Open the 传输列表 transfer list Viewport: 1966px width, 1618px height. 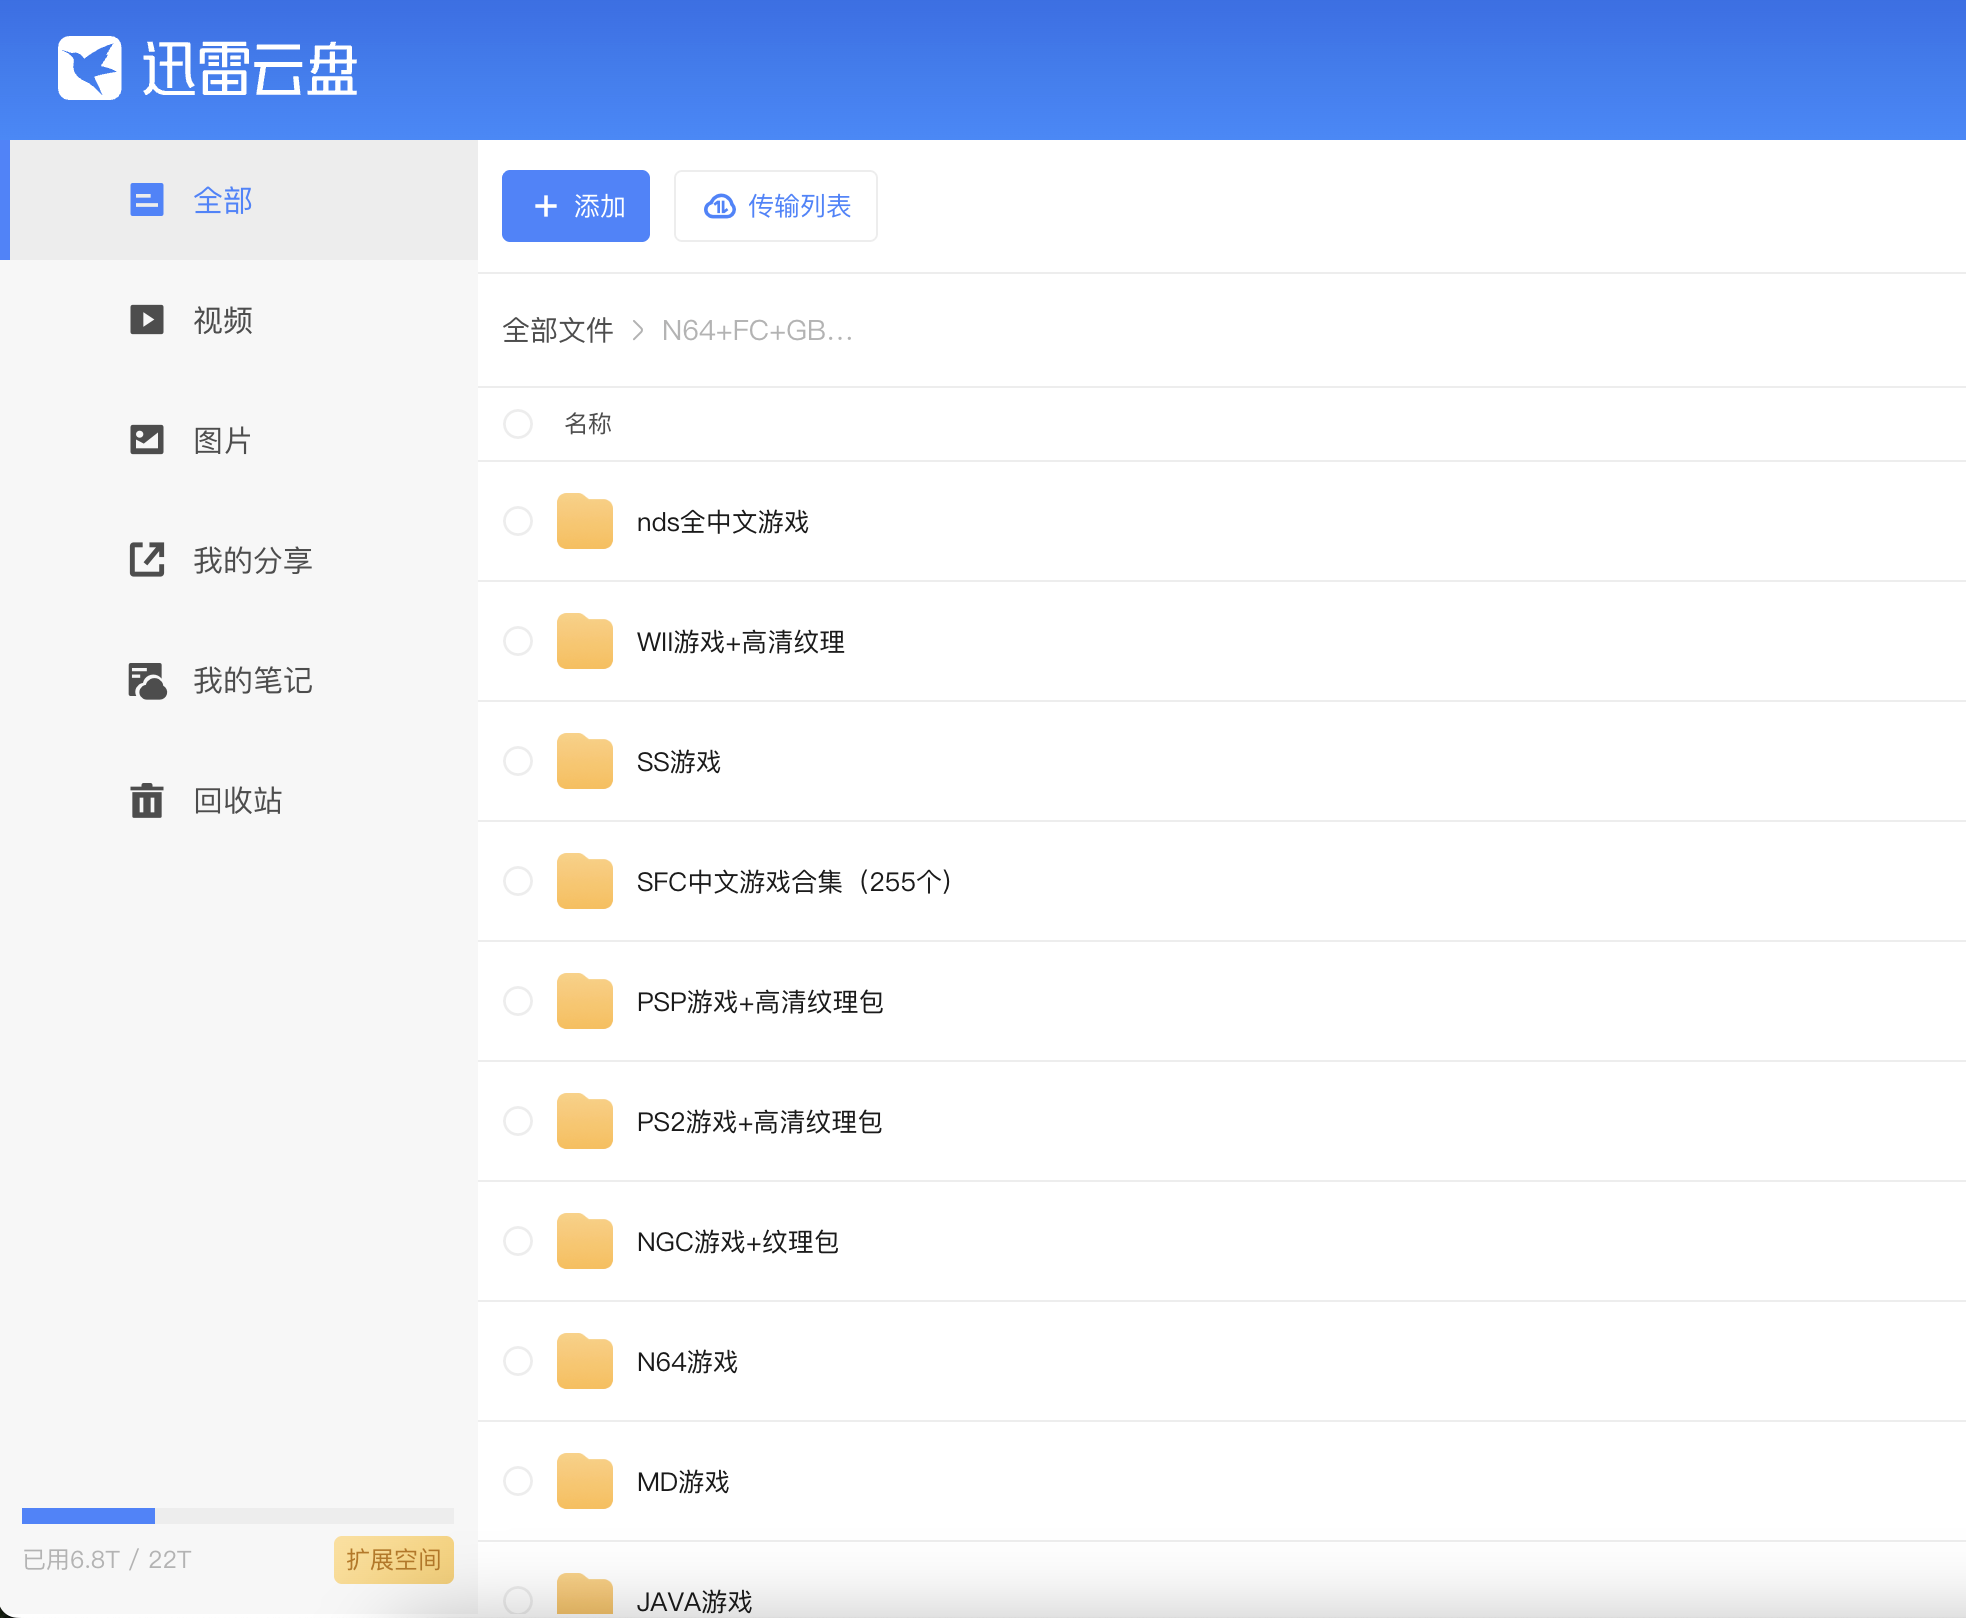tap(776, 206)
